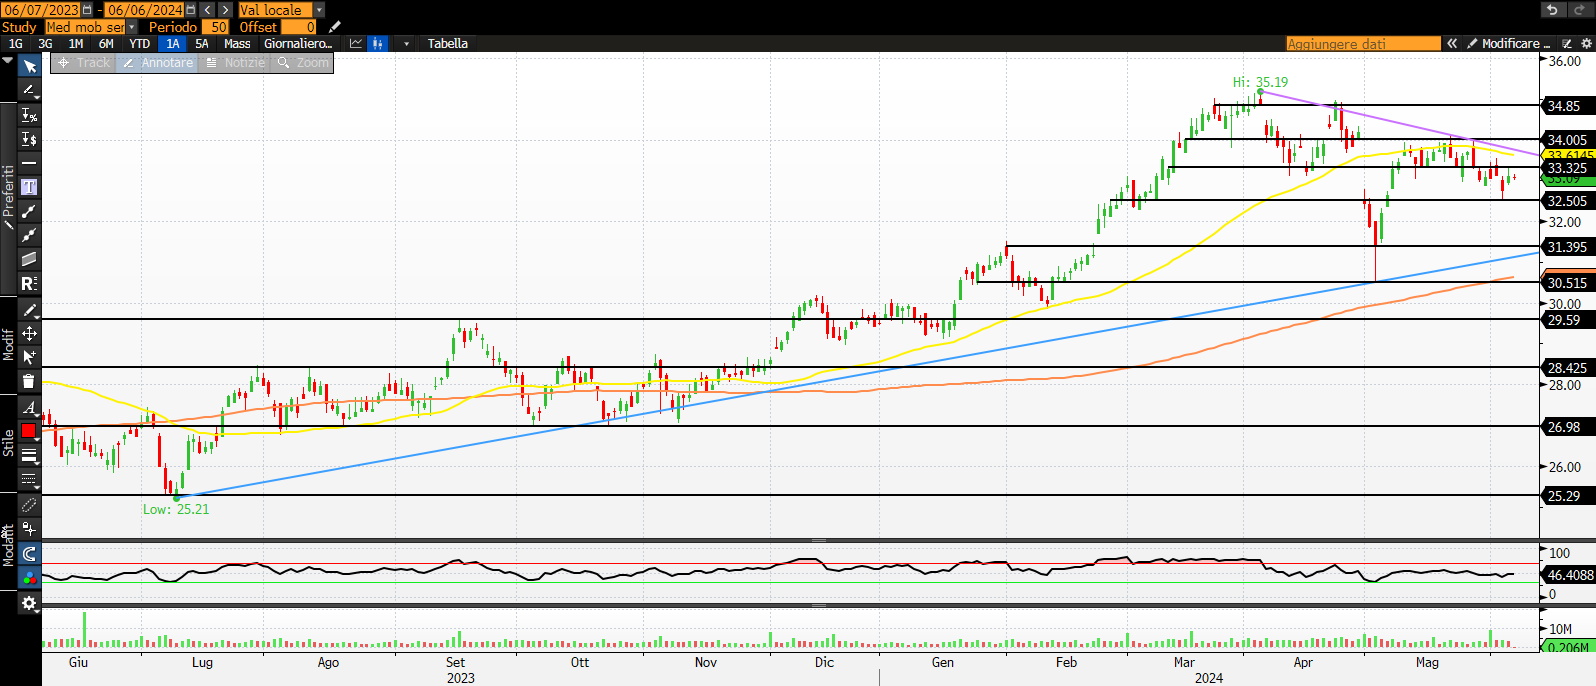Go to previous date range arrow
This screenshot has width=1596, height=686.
207,10
